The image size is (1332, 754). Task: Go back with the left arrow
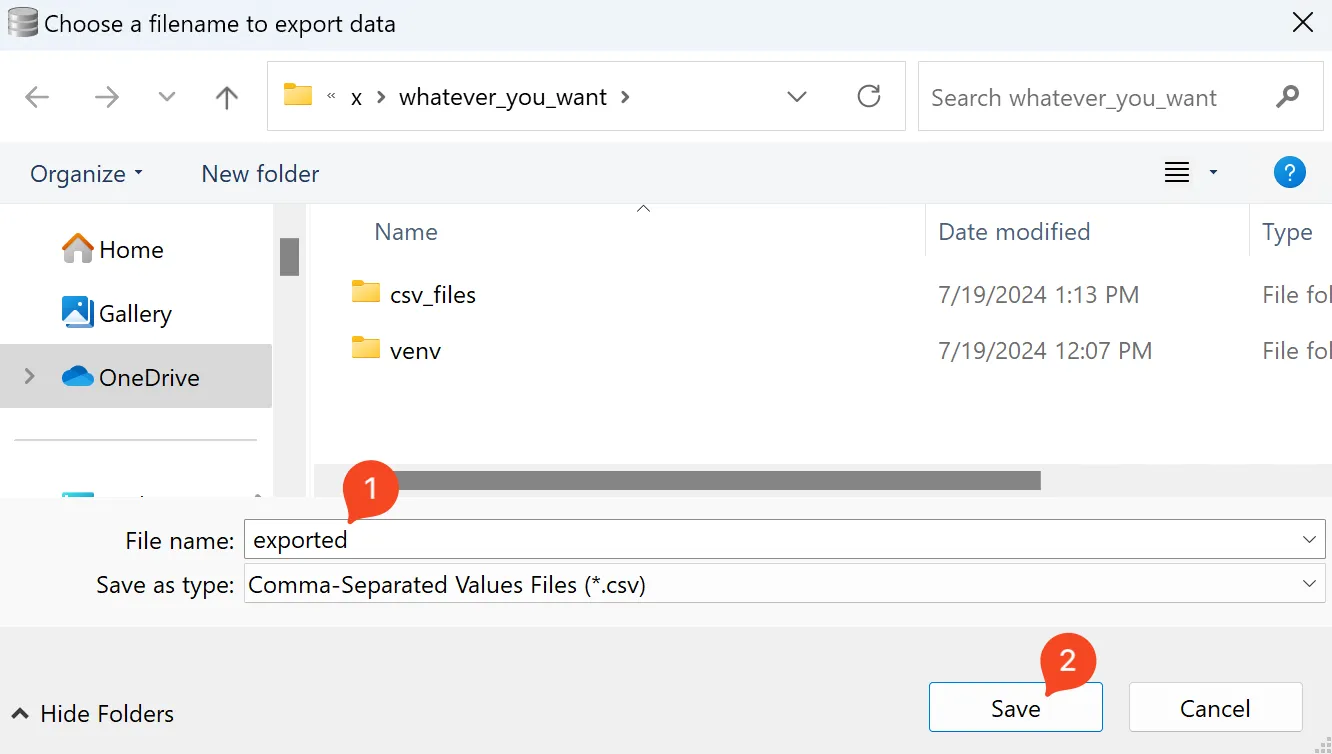37,97
